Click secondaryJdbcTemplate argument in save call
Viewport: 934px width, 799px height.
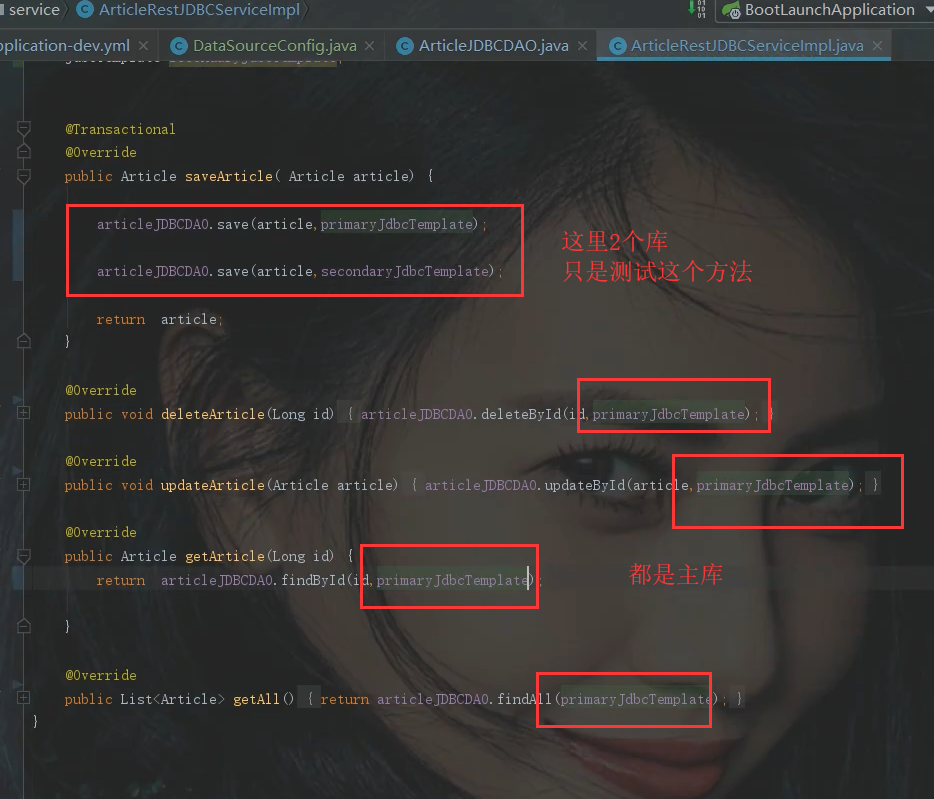(404, 272)
